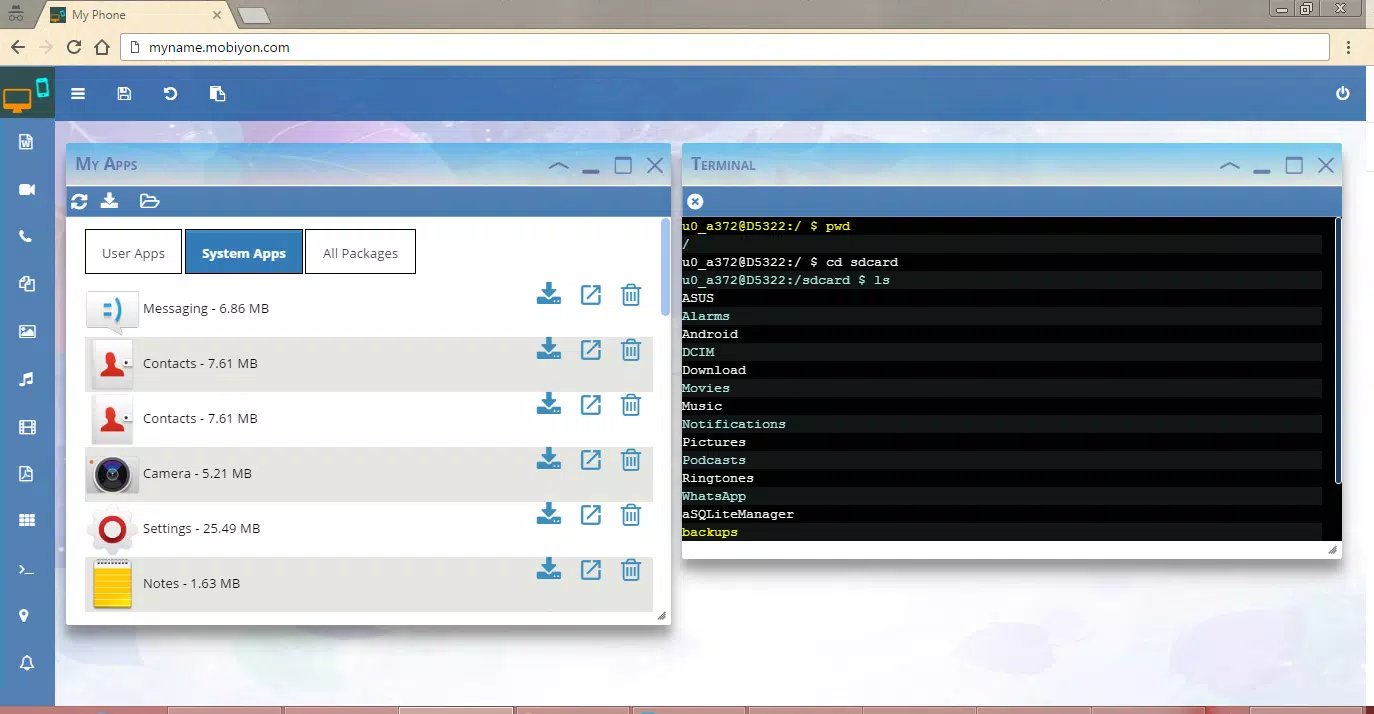Refresh the My Apps list
Viewport: 1374px width, 714px height.
pos(79,201)
